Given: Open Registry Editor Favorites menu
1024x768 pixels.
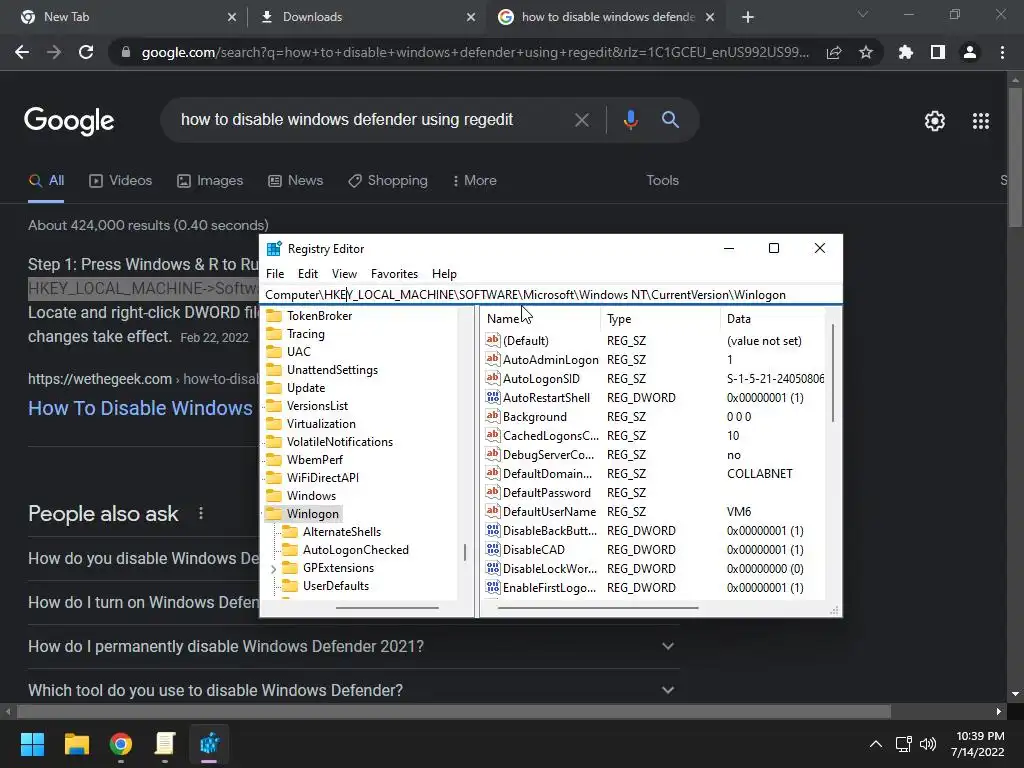Looking at the screenshot, I should point(394,274).
